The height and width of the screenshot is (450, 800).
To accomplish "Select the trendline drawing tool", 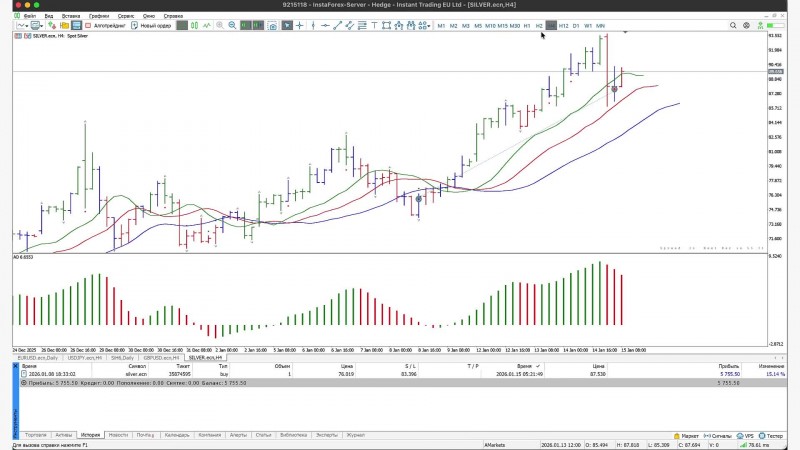I will click(x=337, y=26).
